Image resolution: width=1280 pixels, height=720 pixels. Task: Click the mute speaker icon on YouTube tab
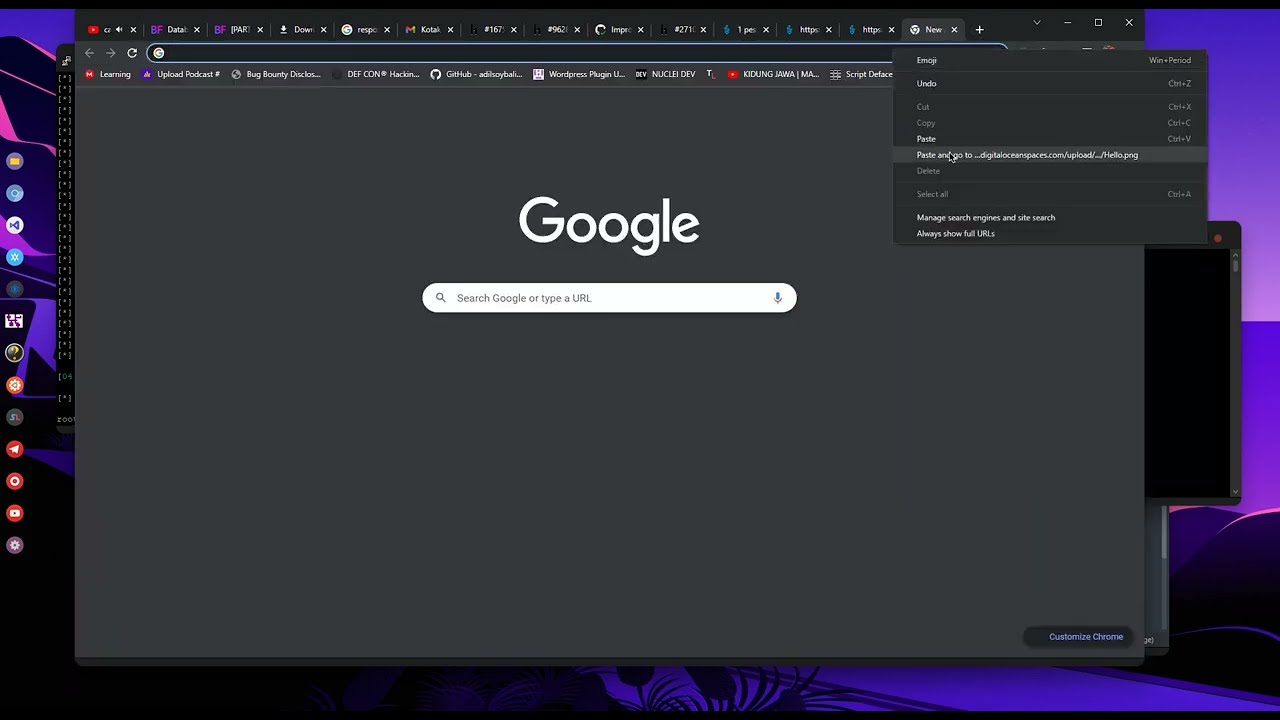click(119, 30)
